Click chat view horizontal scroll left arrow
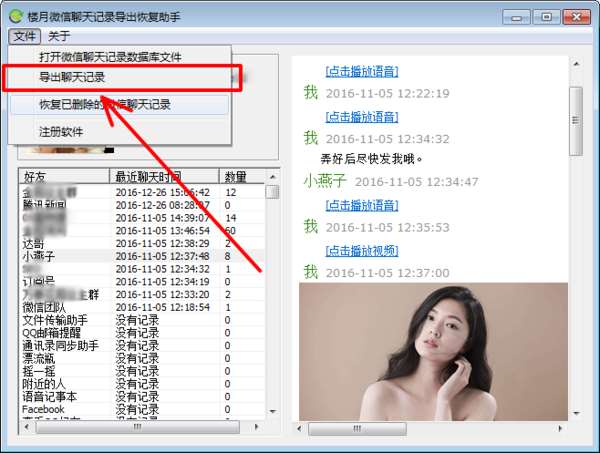 click(299, 429)
